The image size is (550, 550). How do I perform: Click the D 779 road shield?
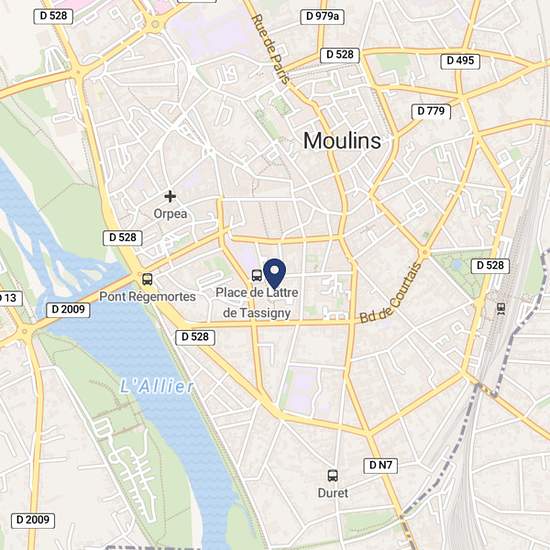click(431, 111)
